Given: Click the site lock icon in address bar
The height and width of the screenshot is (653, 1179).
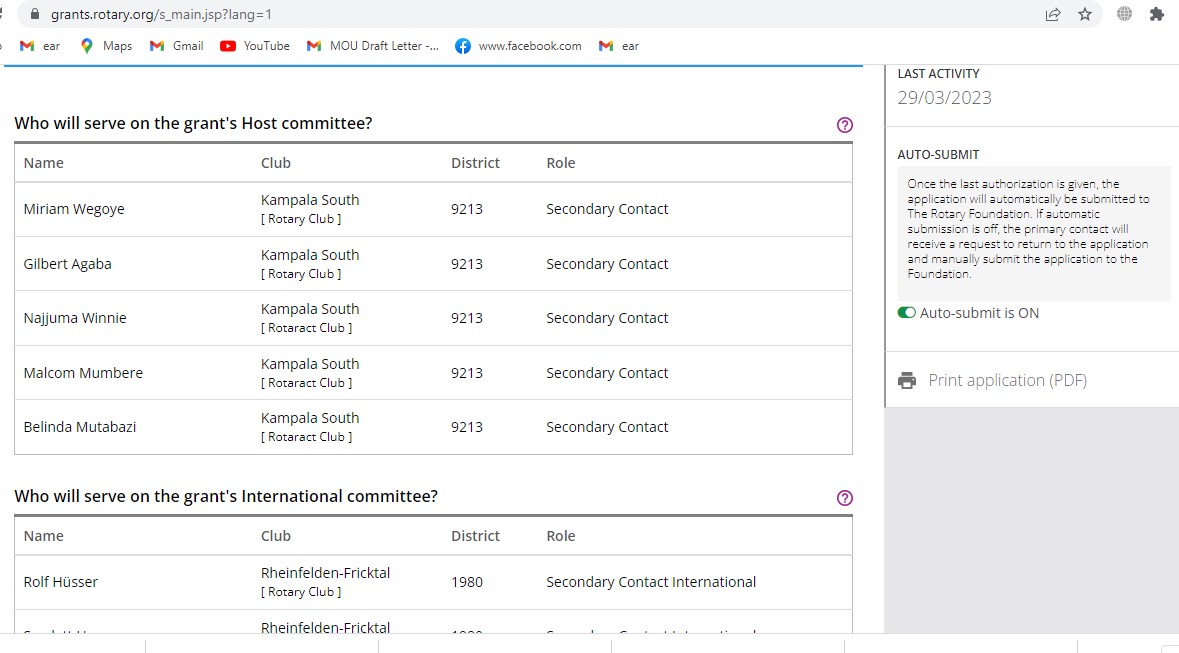Looking at the screenshot, I should (35, 14).
